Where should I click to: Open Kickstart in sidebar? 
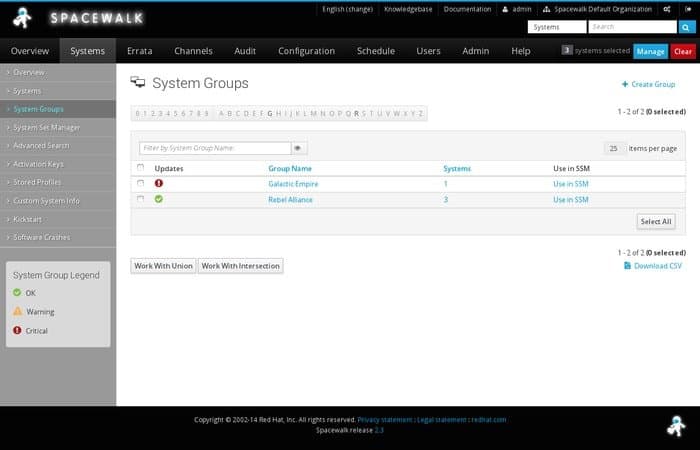click(x=58, y=219)
